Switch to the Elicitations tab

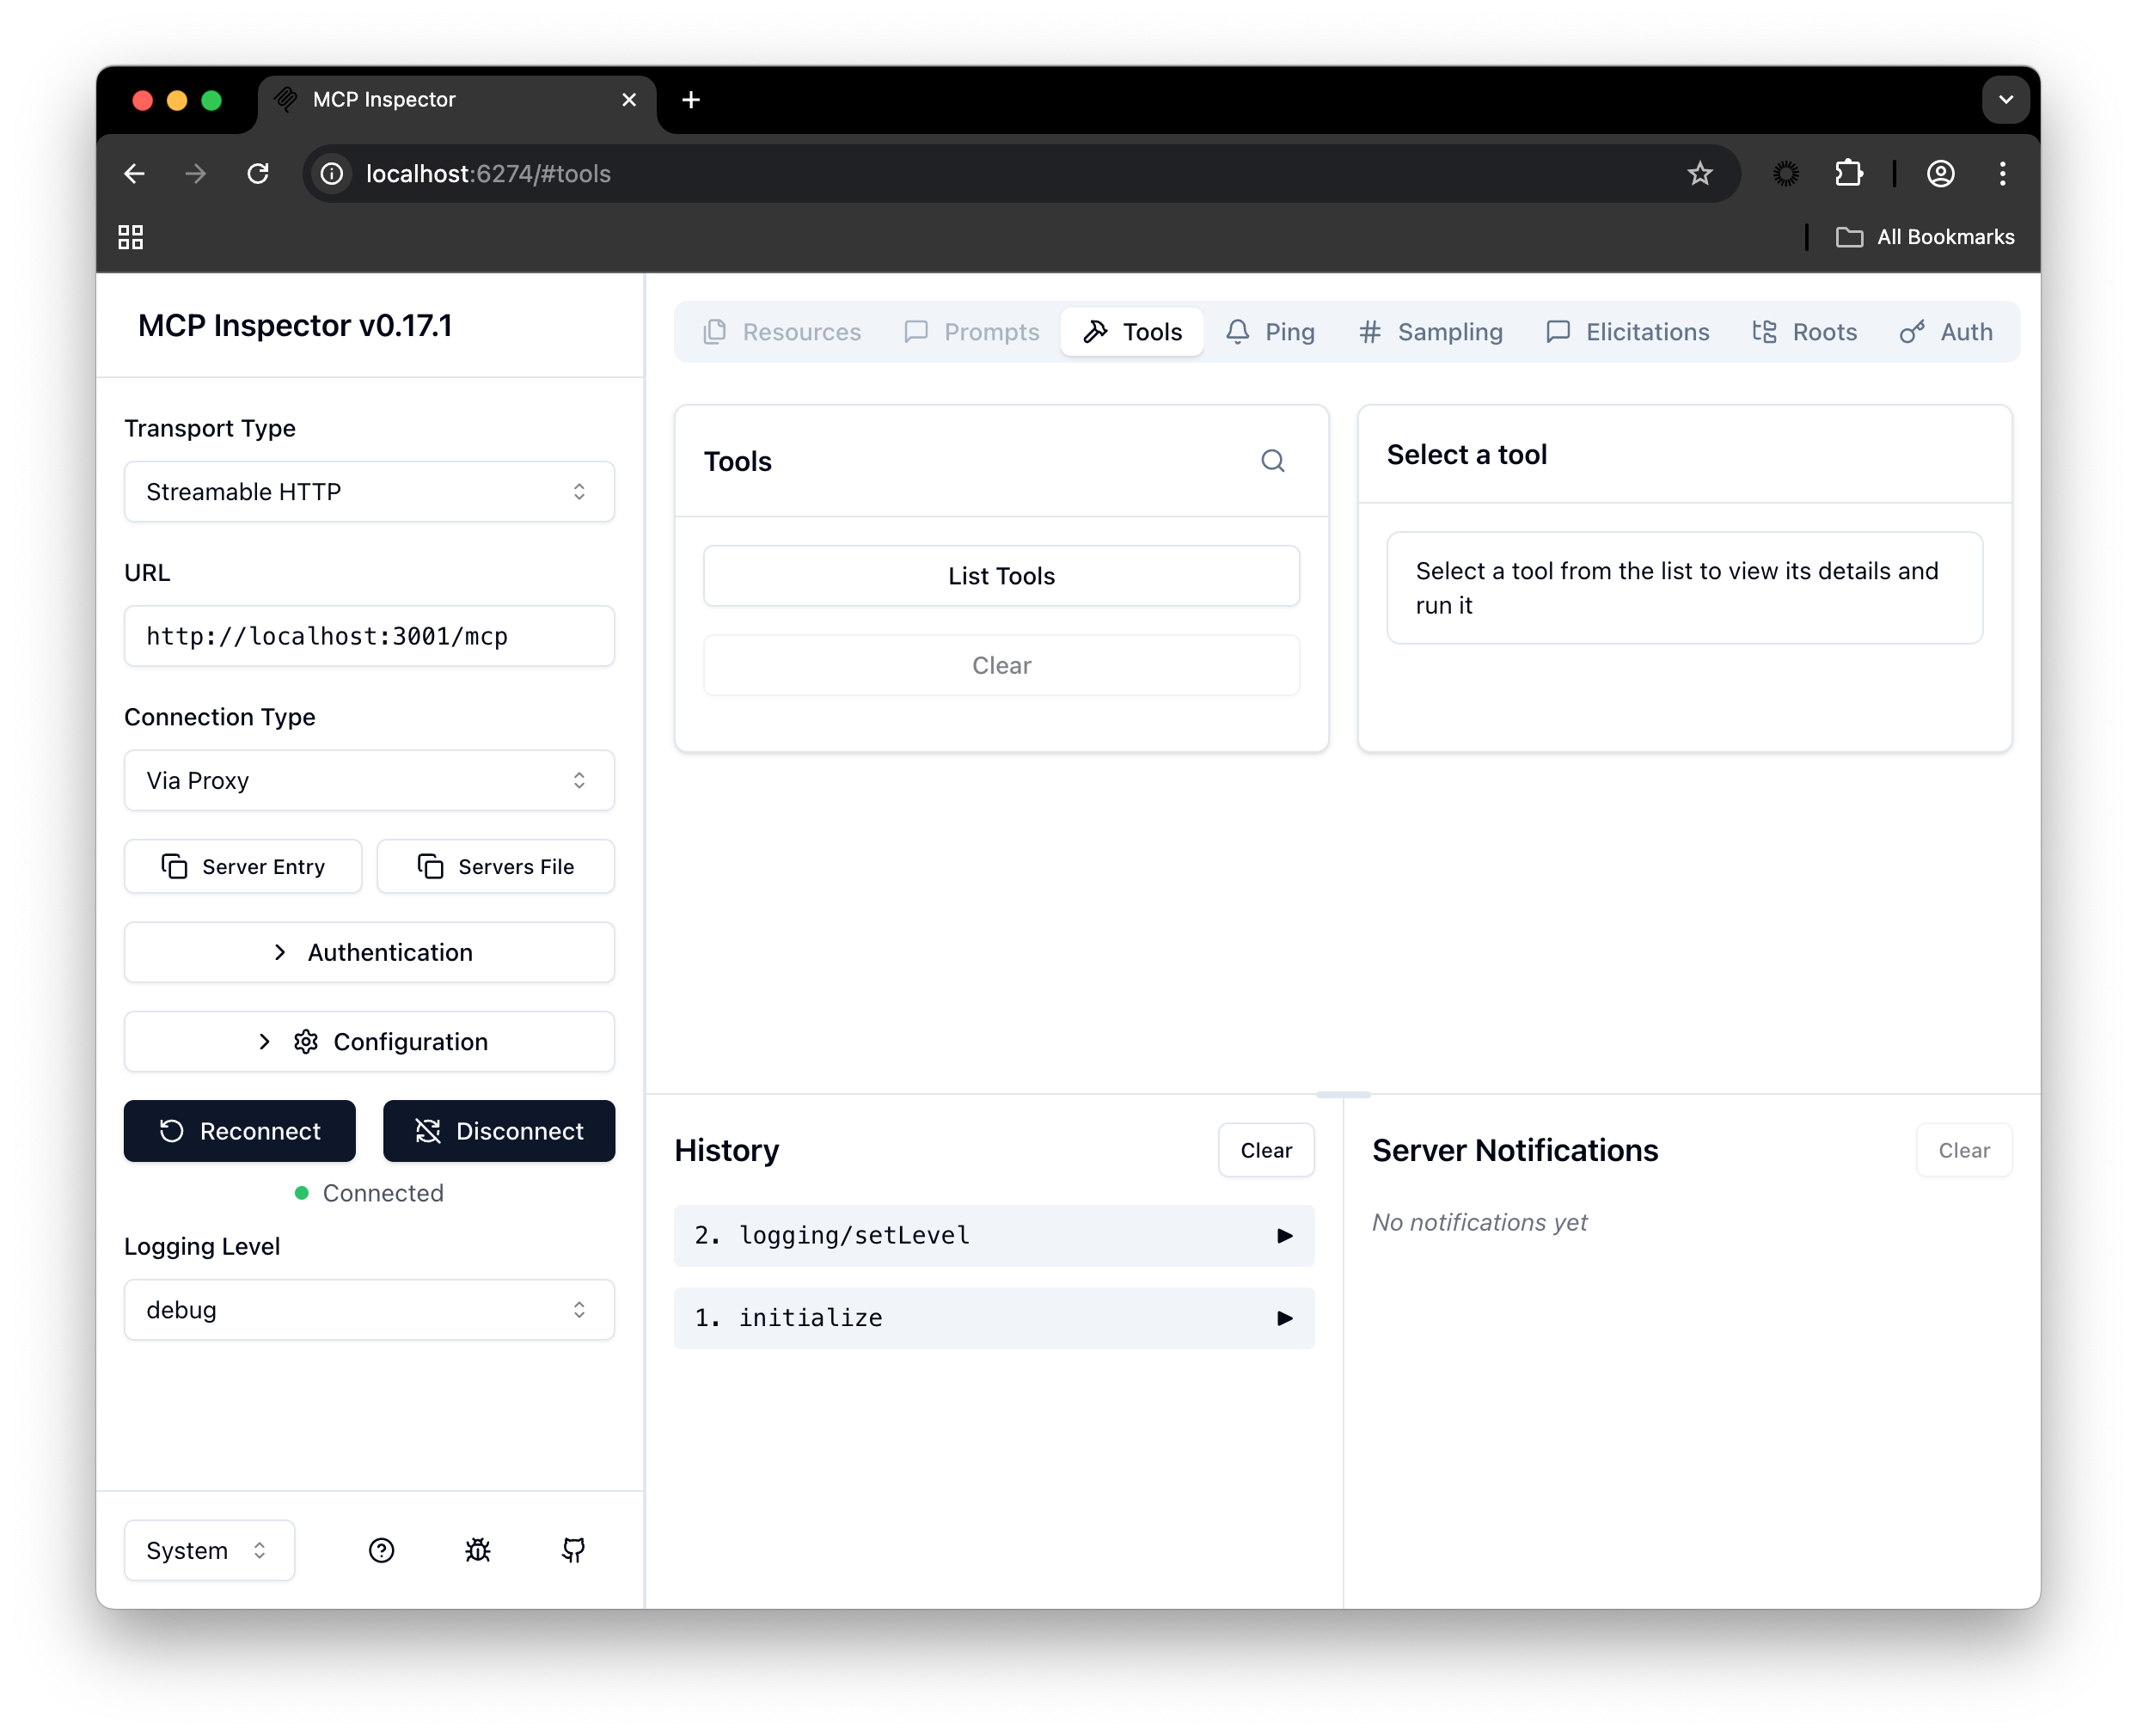coord(1628,332)
